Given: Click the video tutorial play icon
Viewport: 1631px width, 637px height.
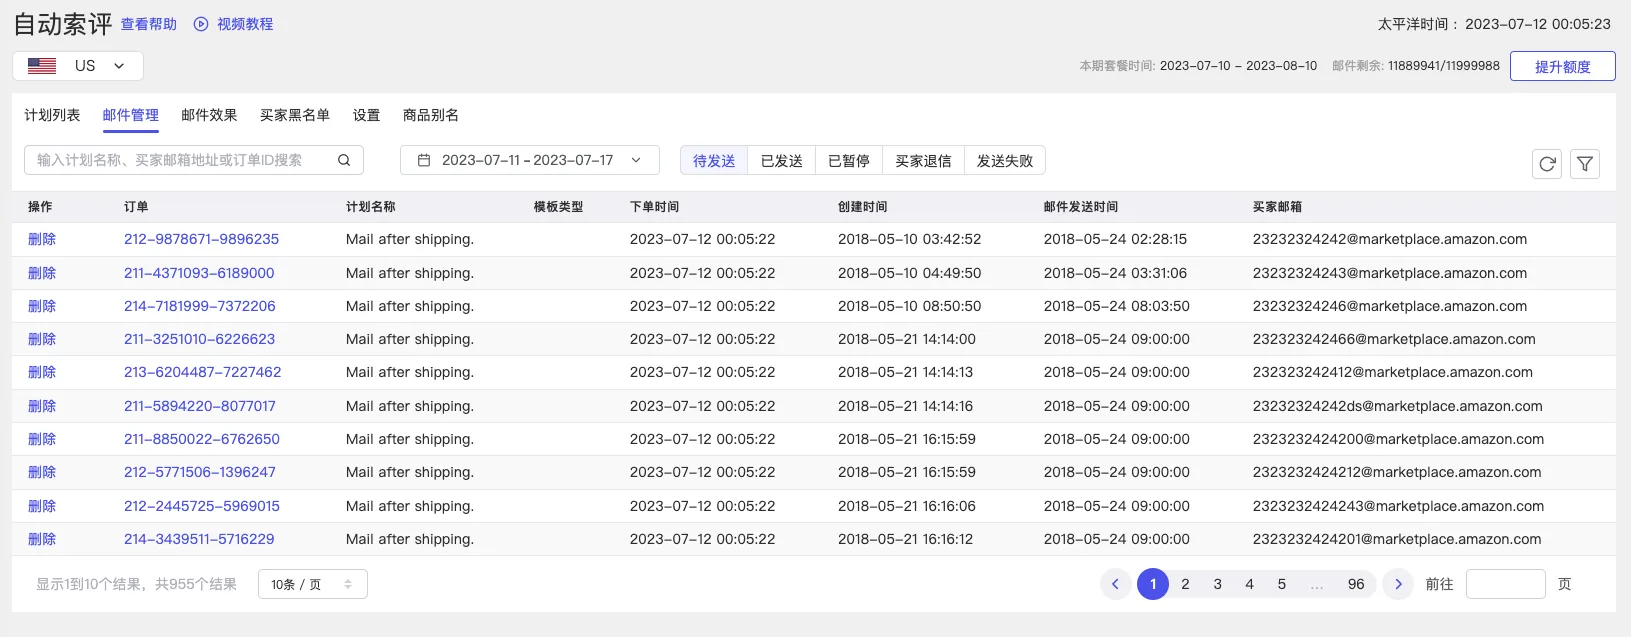Looking at the screenshot, I should point(201,24).
